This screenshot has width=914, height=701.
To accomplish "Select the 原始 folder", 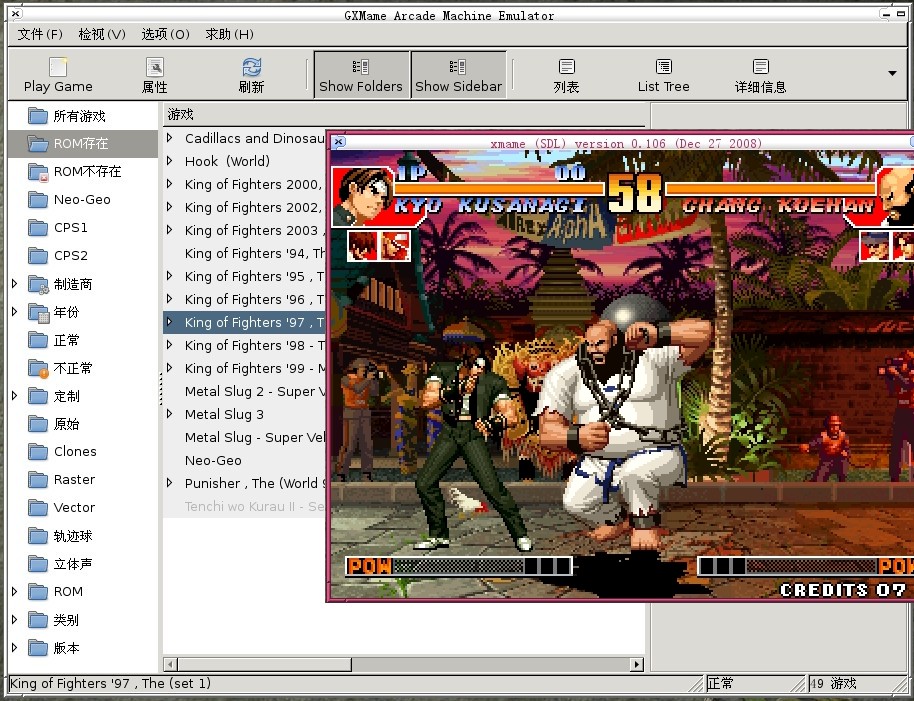I will pos(83,424).
